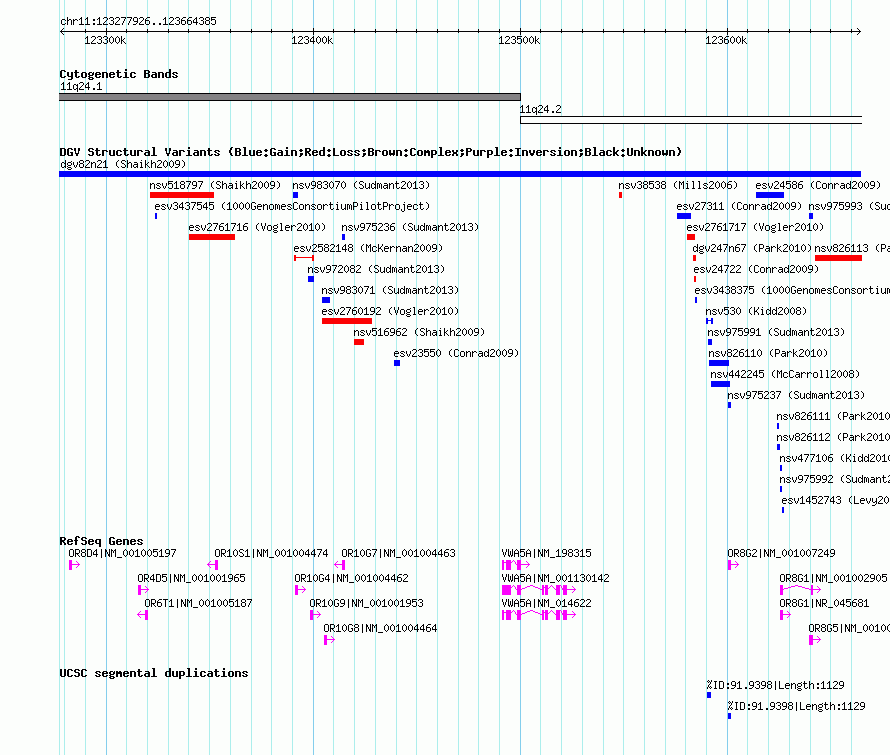Click the 123600k ruler label
This screenshot has height=755, width=890.
(x=726, y=41)
